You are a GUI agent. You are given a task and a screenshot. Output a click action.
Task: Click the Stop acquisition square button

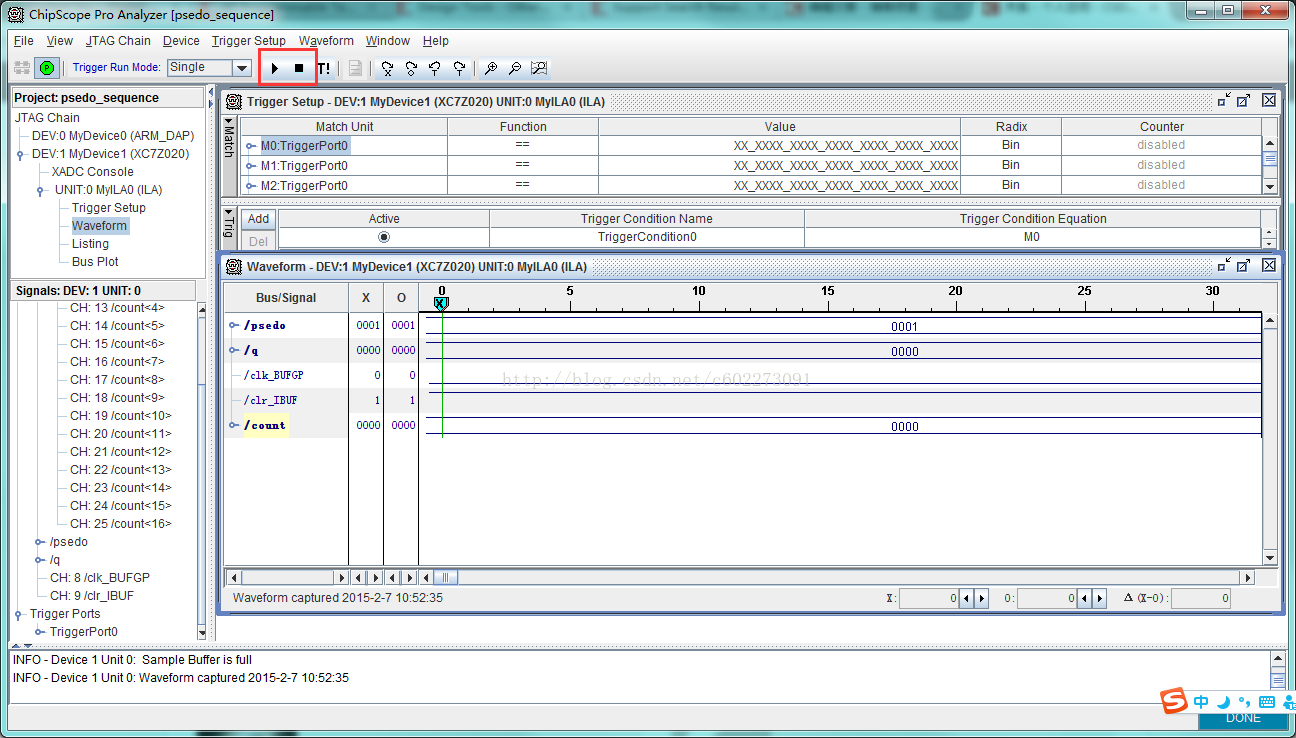(299, 69)
